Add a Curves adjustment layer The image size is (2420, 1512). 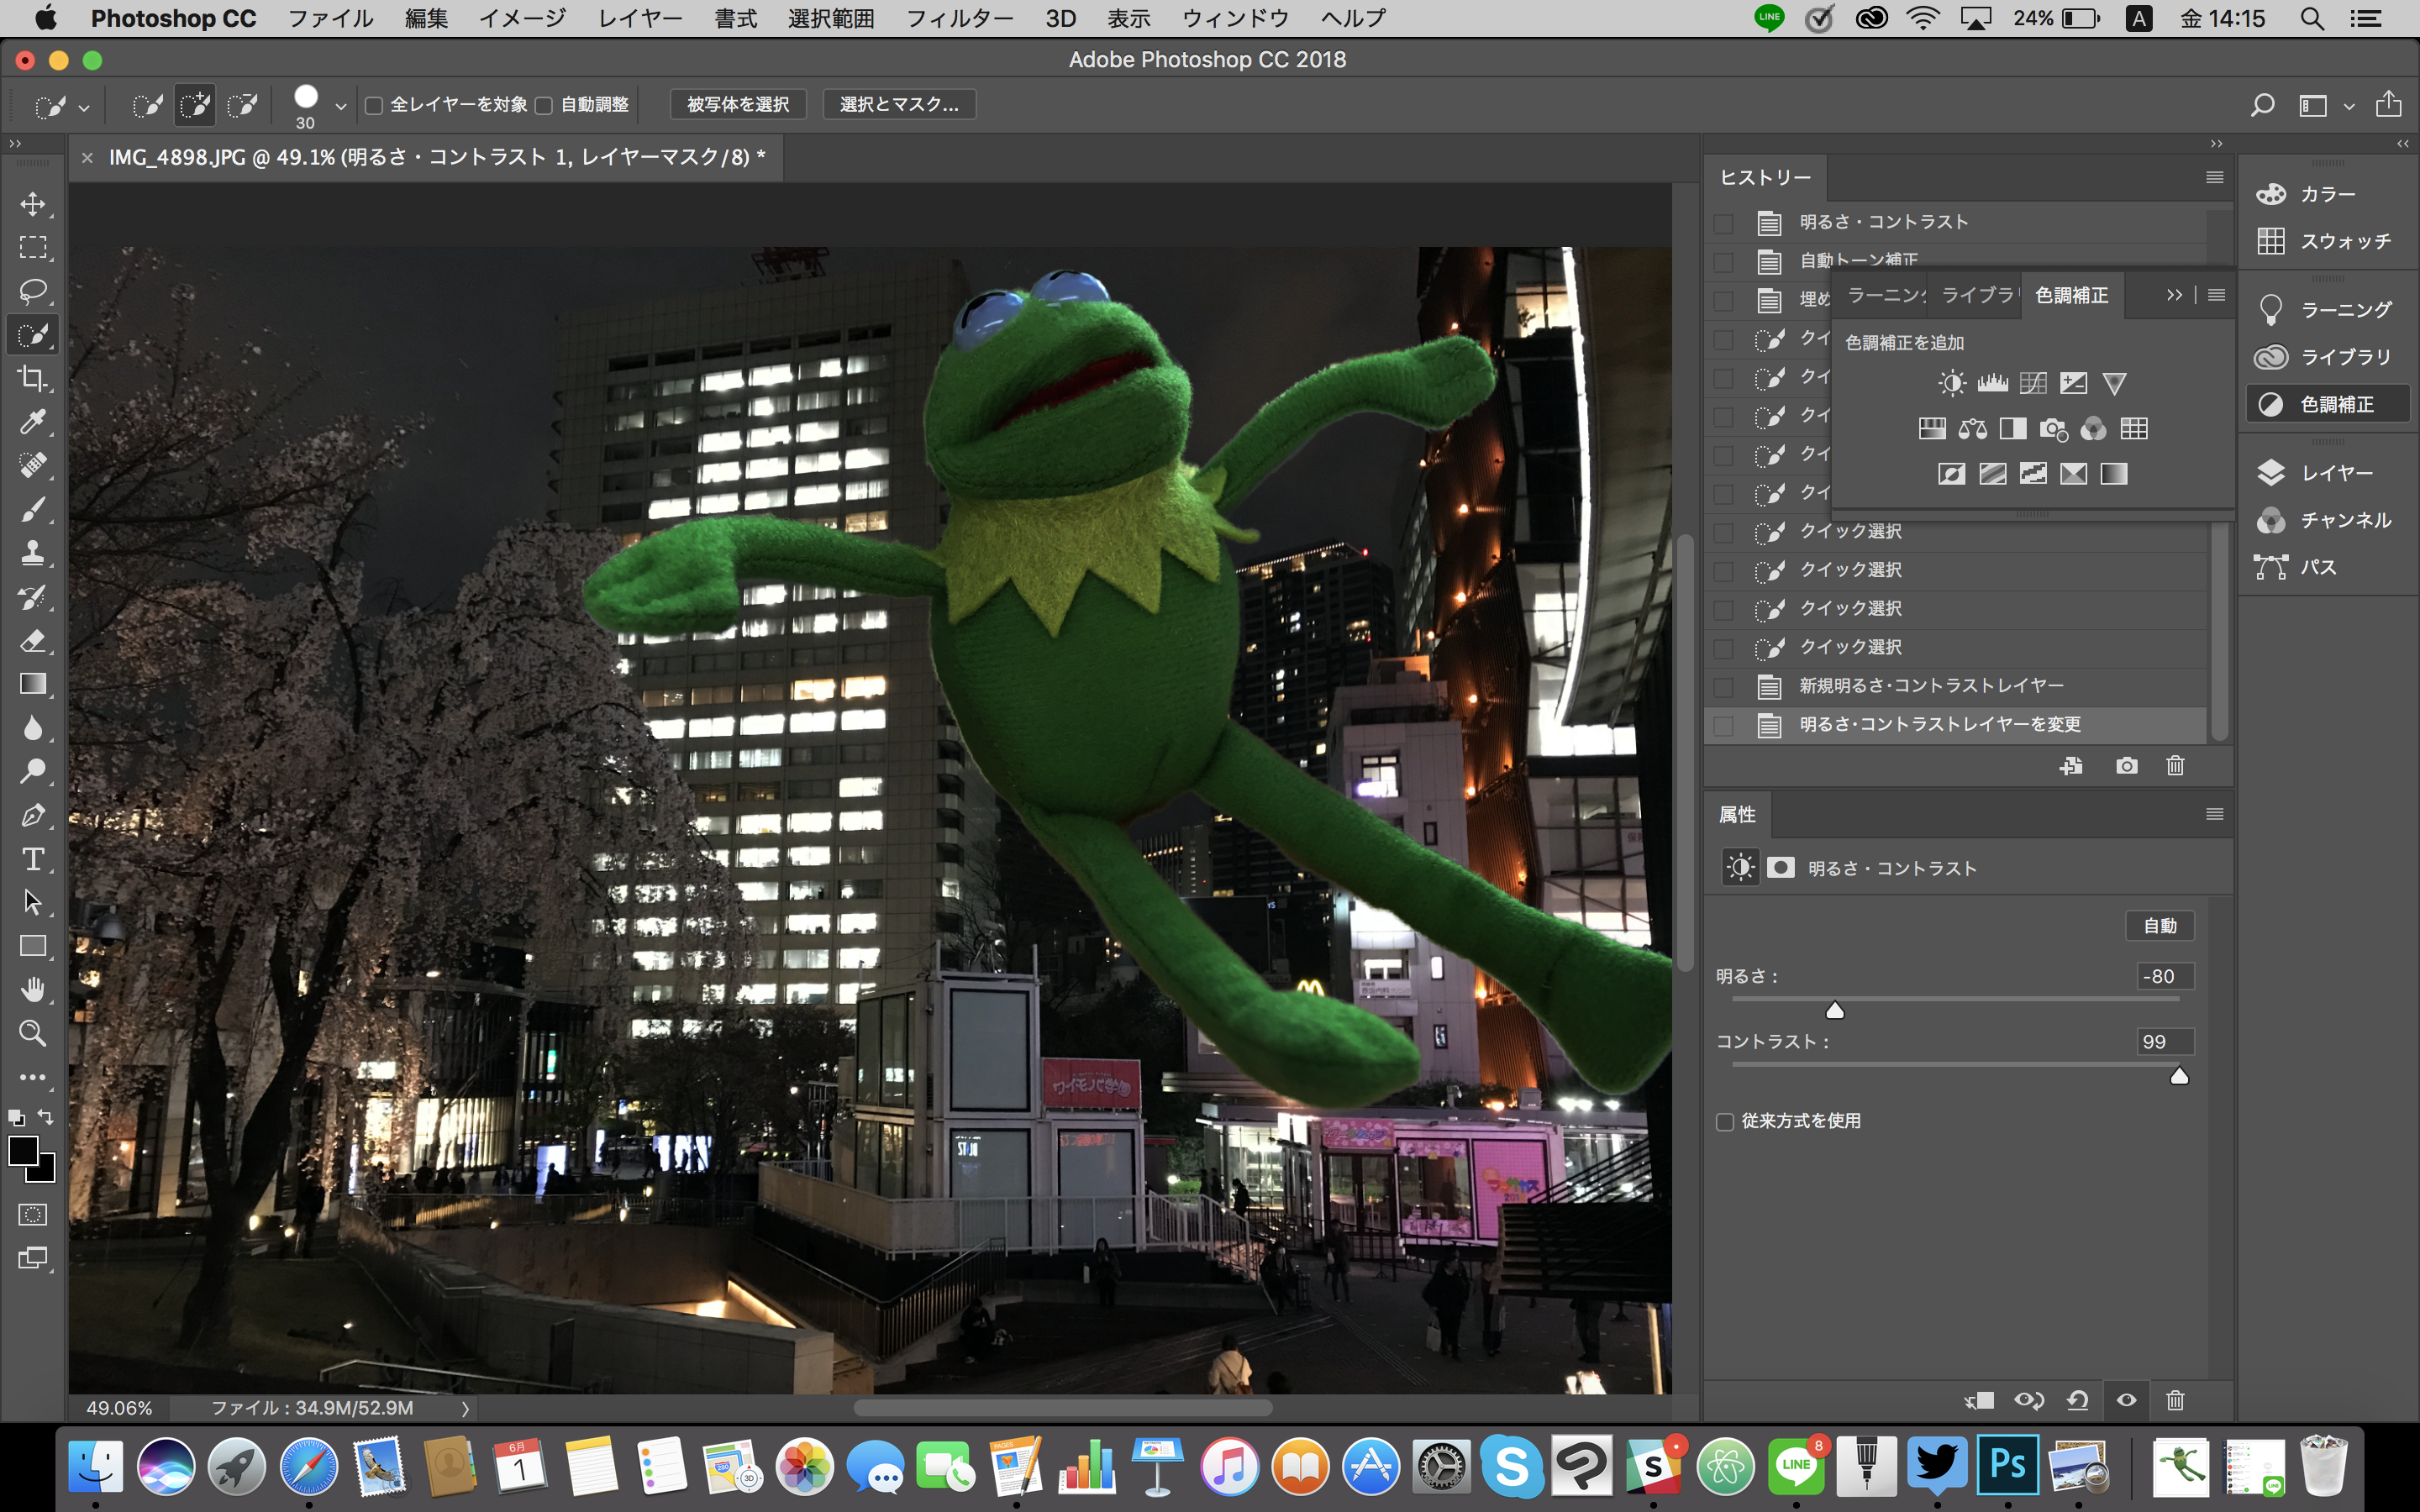point(2032,383)
